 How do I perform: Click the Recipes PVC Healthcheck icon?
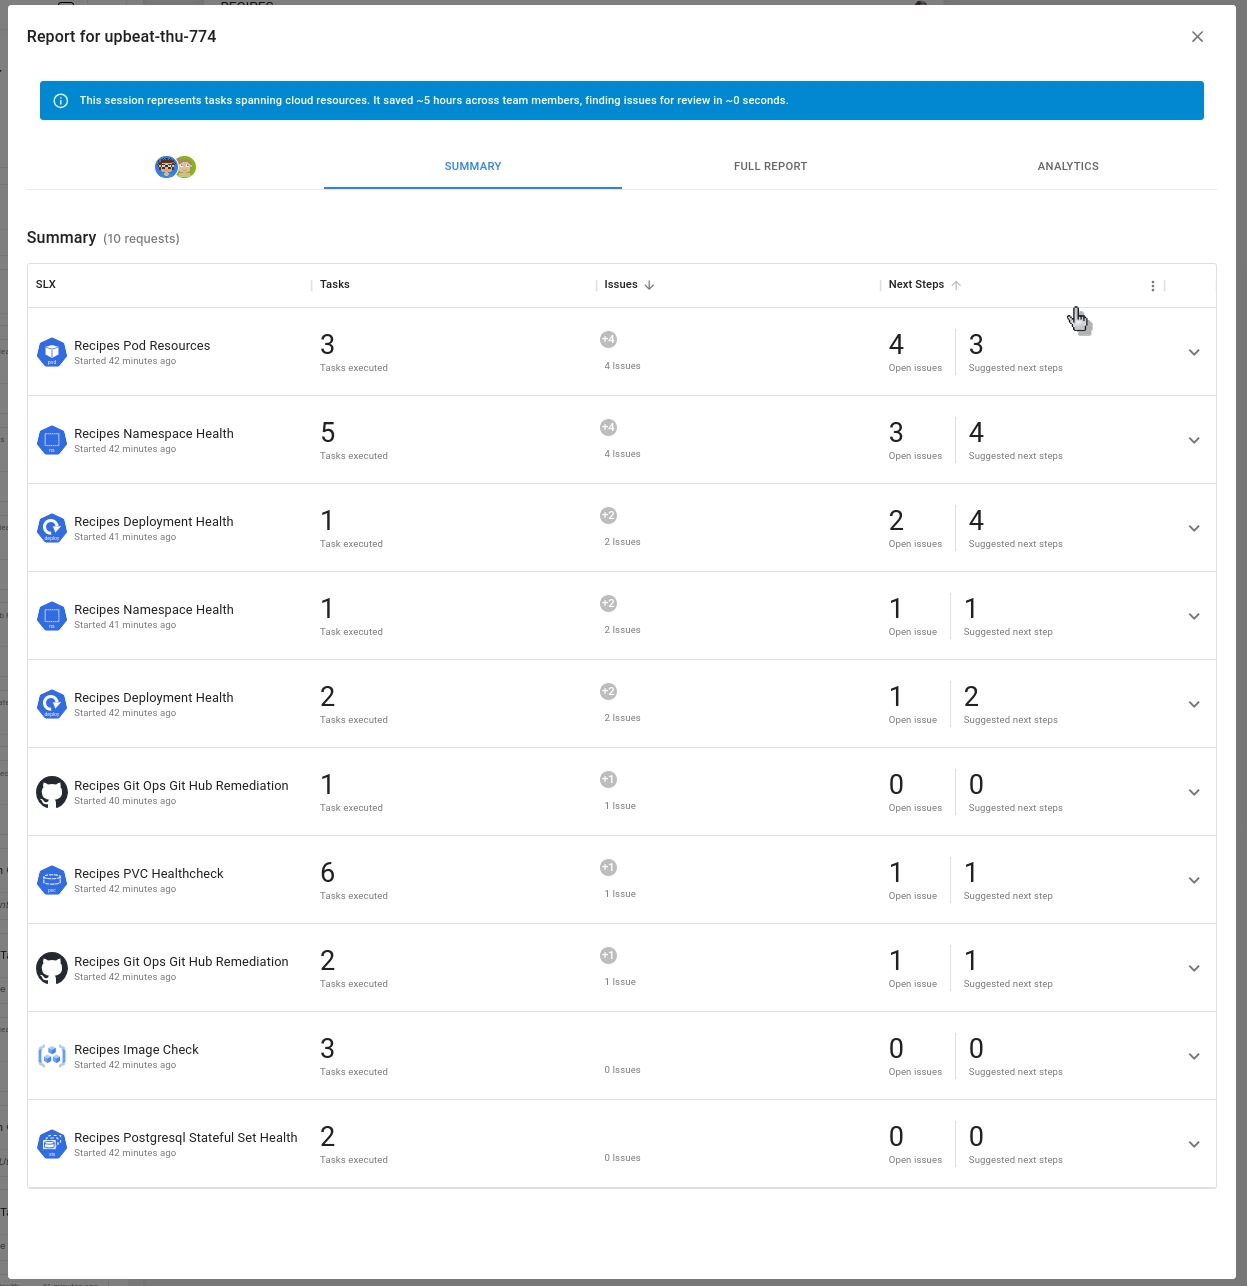click(52, 880)
